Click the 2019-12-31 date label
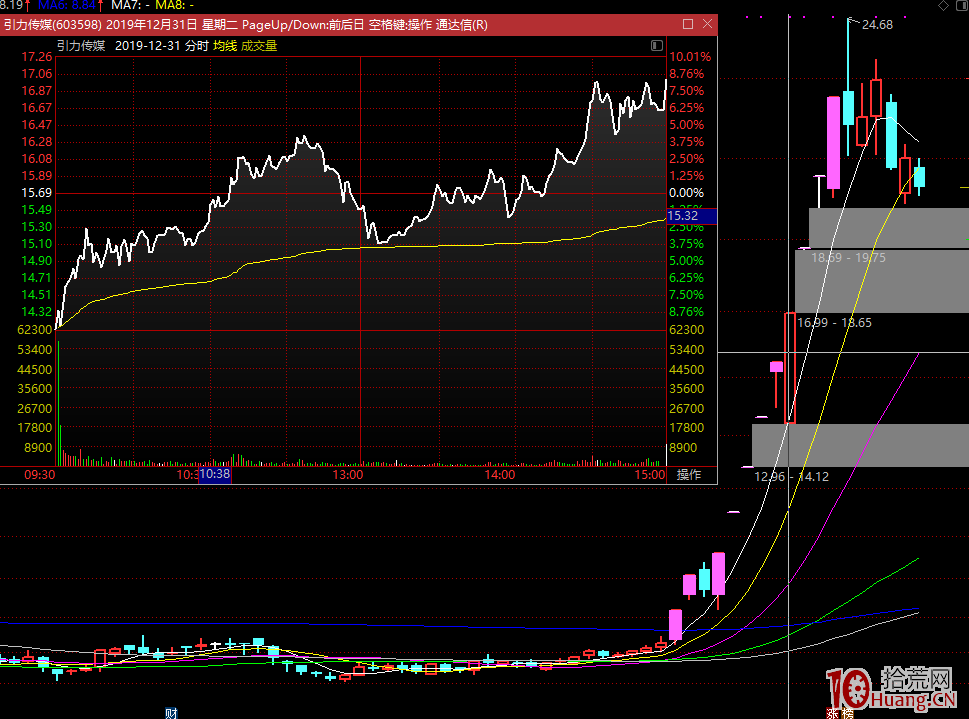This screenshot has height=719, width=969. tap(146, 46)
